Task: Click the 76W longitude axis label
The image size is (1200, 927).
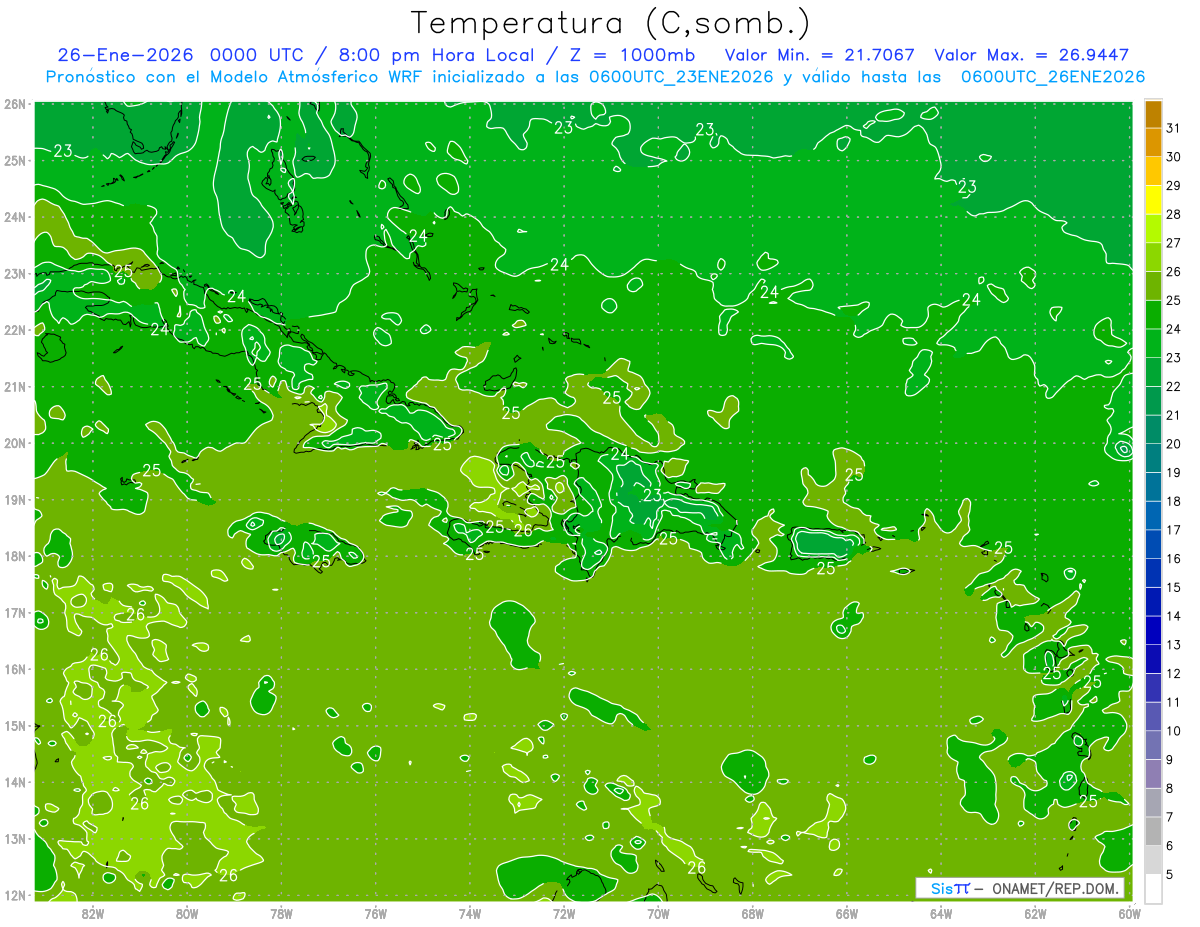Action: [x=376, y=913]
